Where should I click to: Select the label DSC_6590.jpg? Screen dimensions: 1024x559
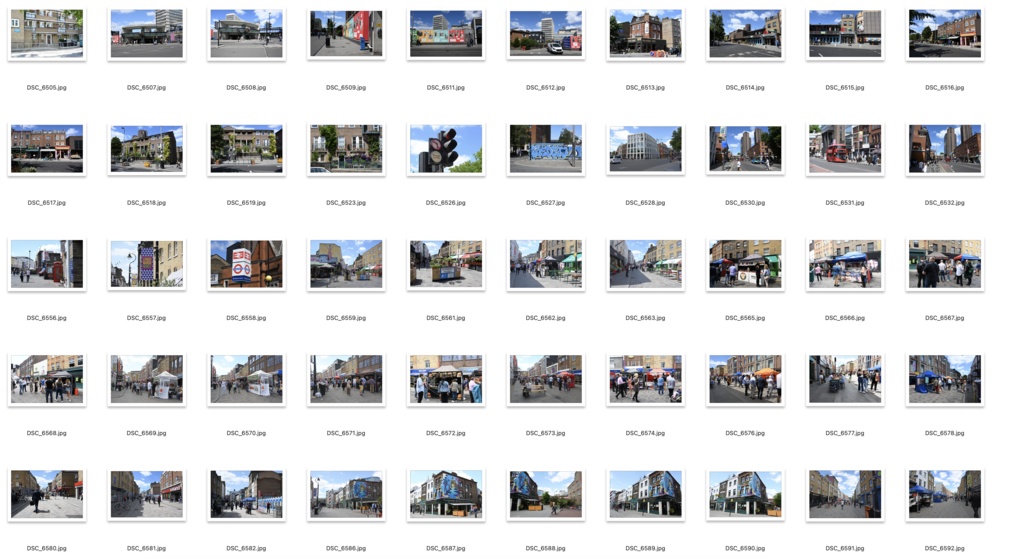click(x=745, y=549)
